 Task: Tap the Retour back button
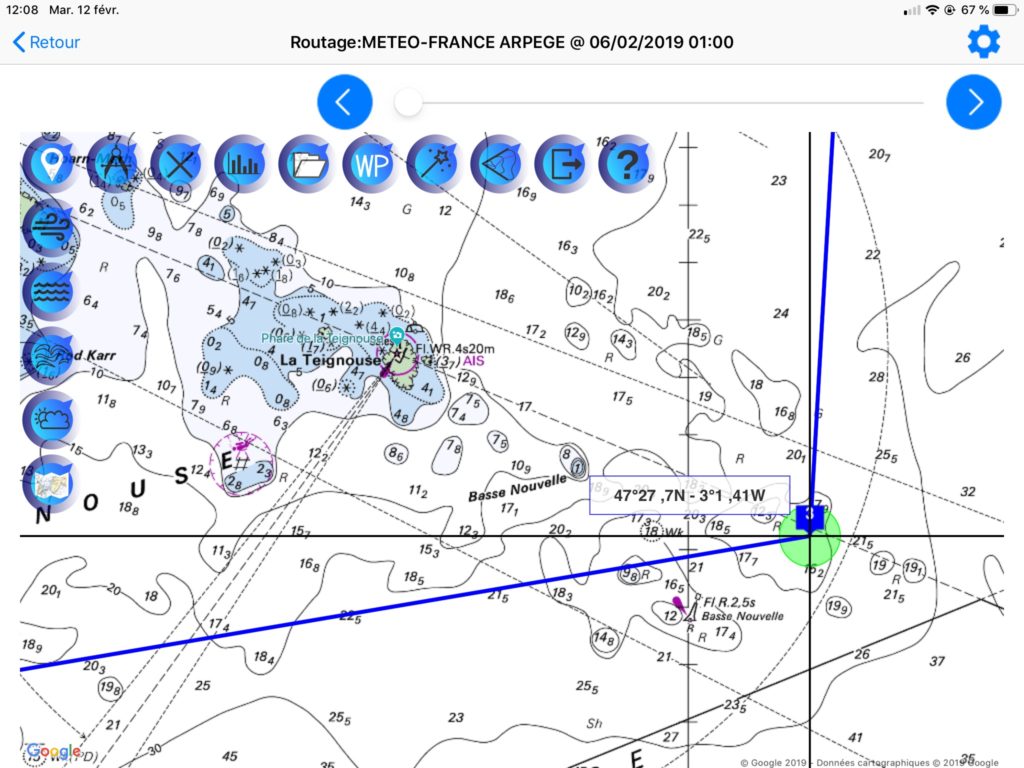coord(46,42)
